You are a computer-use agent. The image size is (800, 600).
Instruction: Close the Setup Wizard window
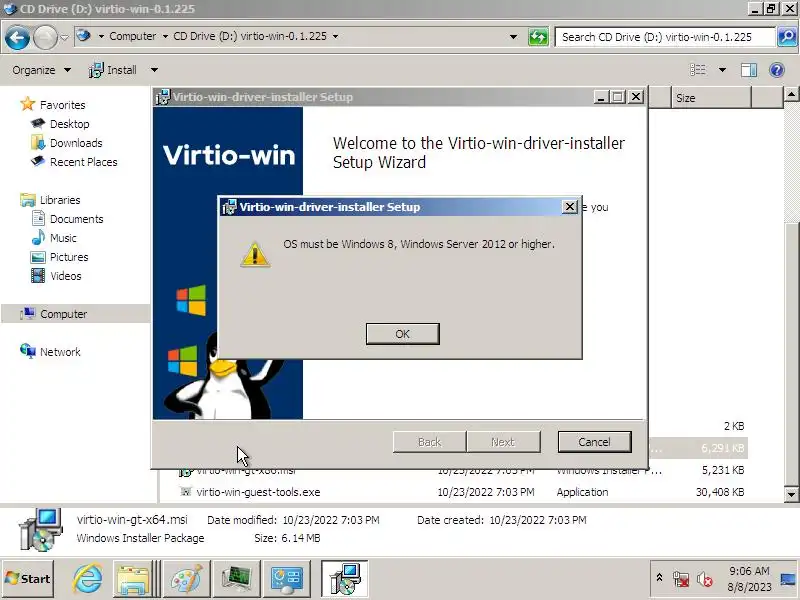(636, 96)
